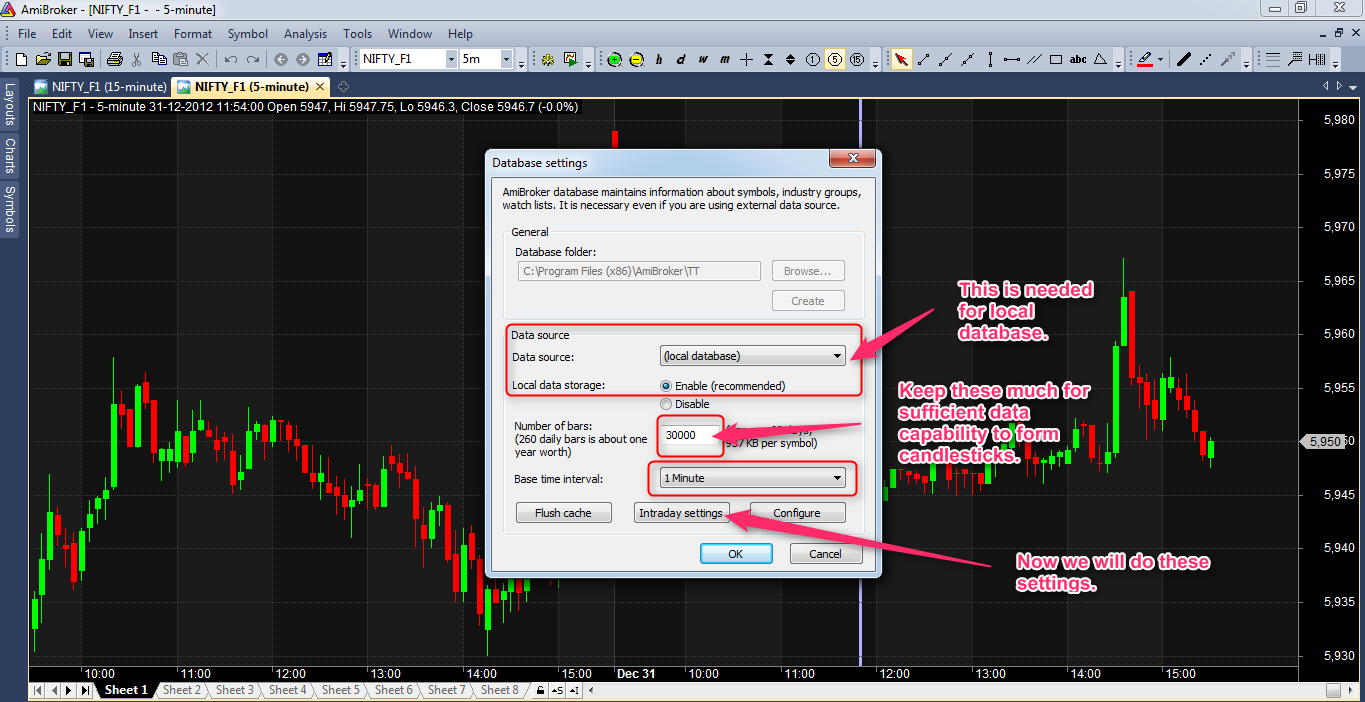Click the Print icon in the toolbar
Viewport: 1365px width, 702px height.
click(x=115, y=59)
